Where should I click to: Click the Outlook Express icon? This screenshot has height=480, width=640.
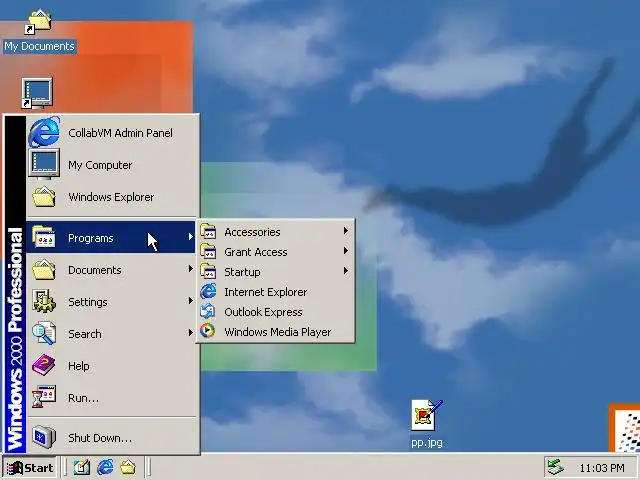click(208, 311)
